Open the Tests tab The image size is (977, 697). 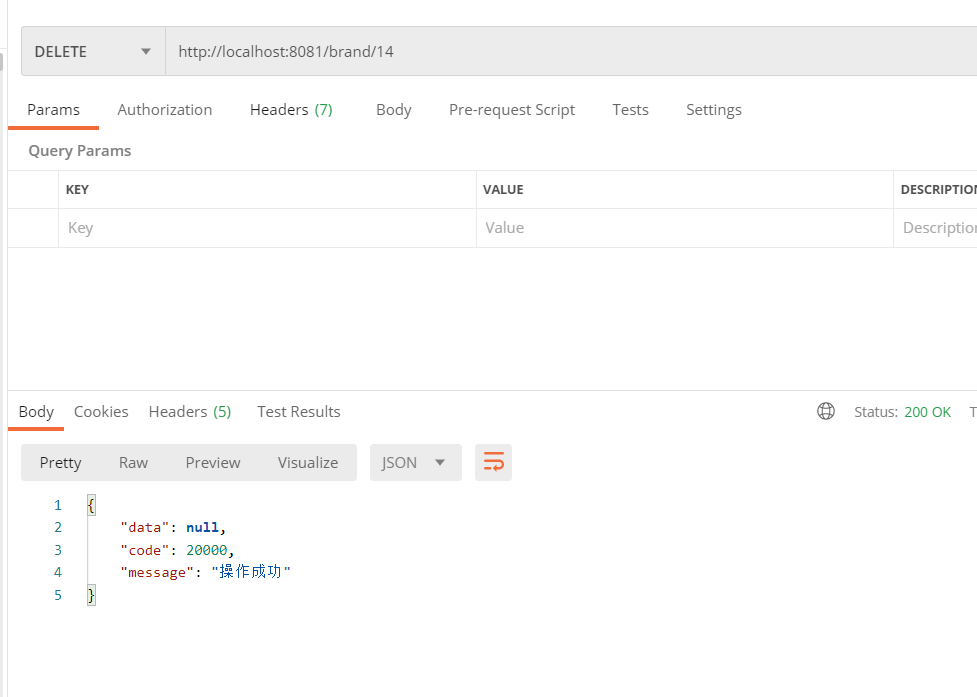630,110
